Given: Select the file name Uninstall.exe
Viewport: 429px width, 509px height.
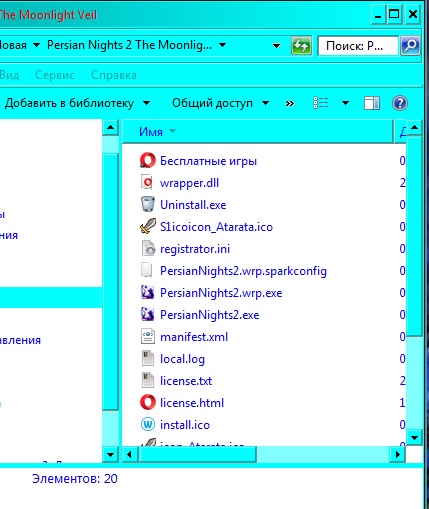Looking at the screenshot, I should [193, 205].
